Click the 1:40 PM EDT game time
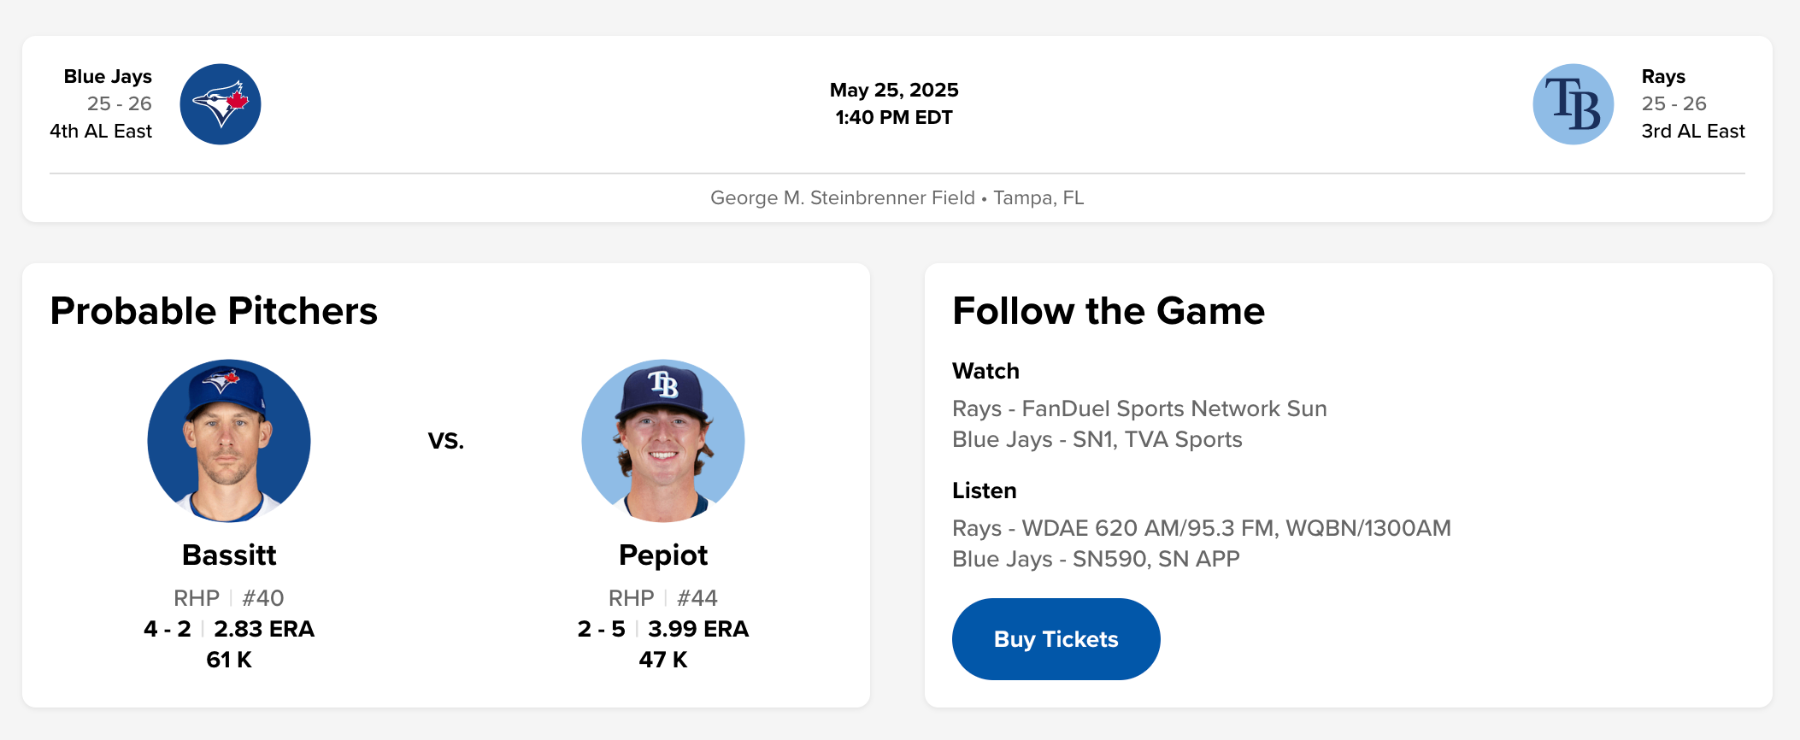This screenshot has height=740, width=1800. pos(894,118)
